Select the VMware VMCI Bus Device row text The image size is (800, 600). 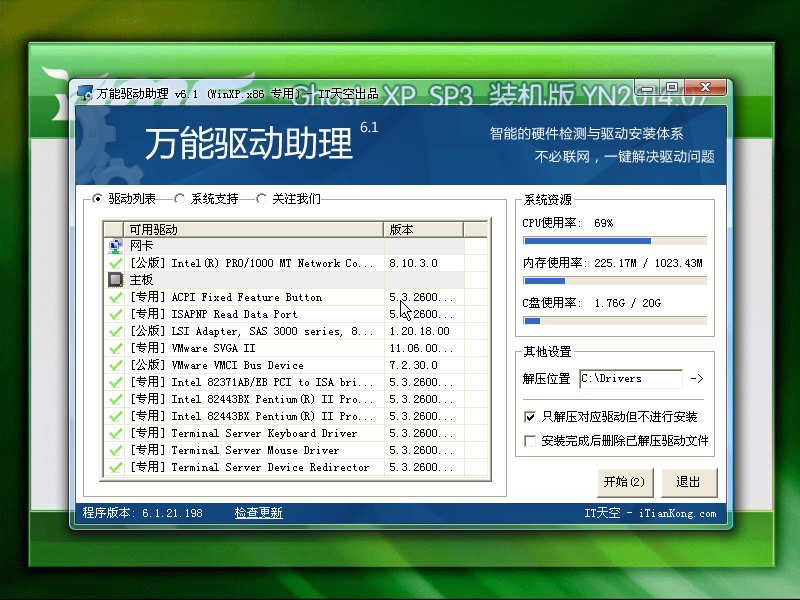tap(217, 365)
